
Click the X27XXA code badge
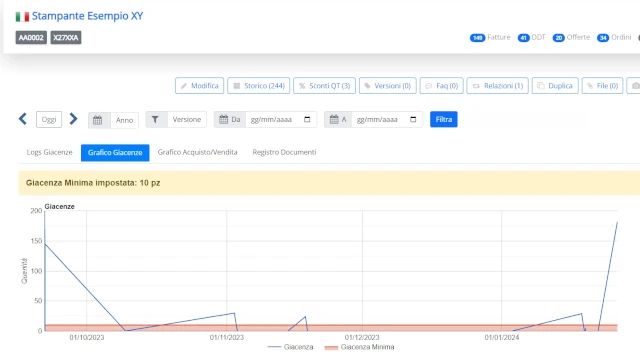pos(66,38)
